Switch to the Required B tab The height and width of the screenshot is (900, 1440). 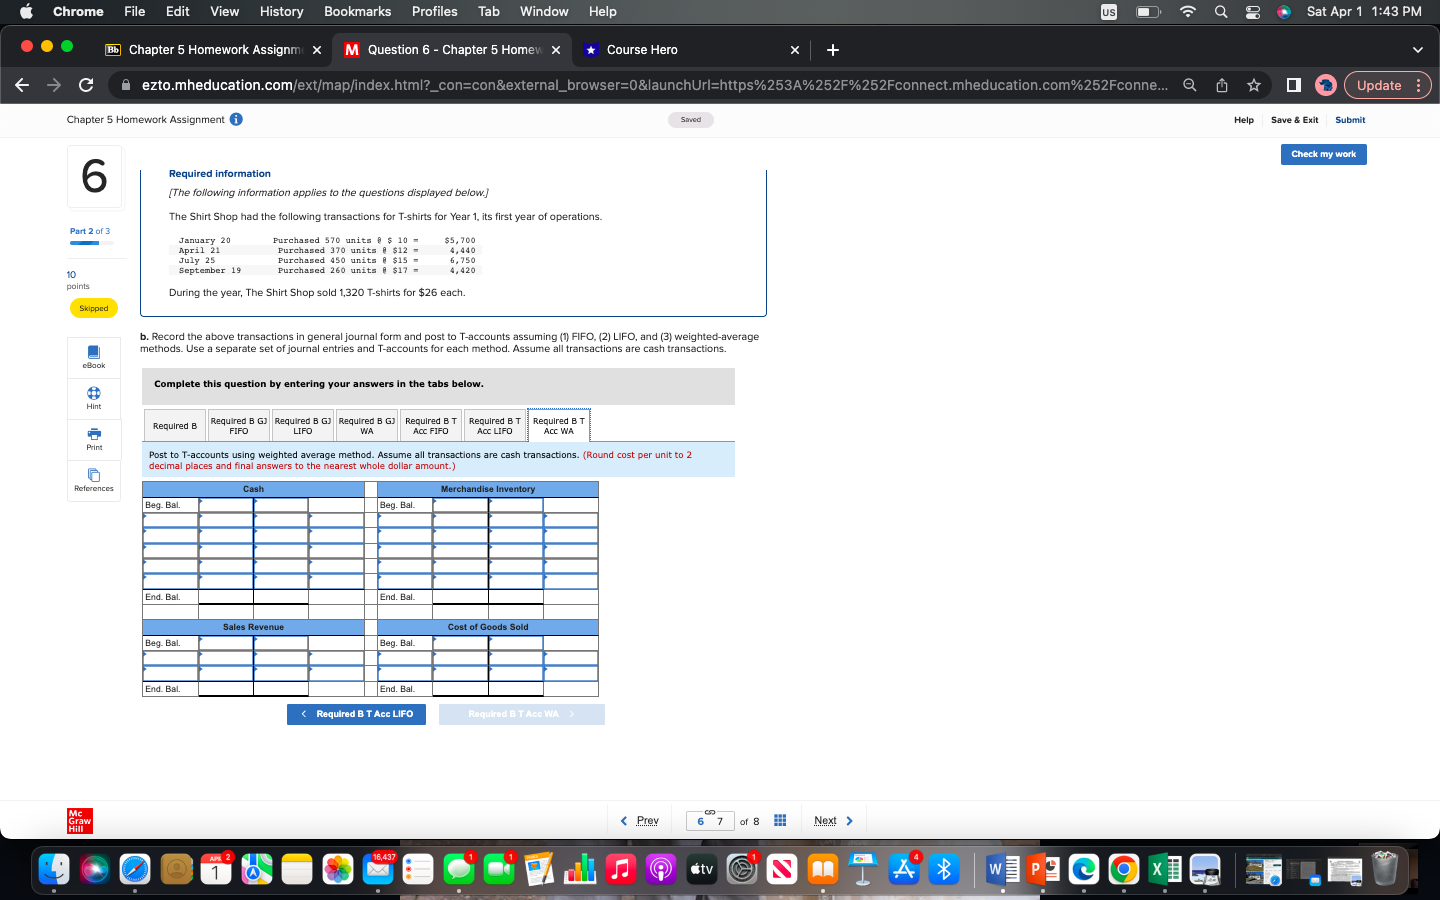coord(175,426)
